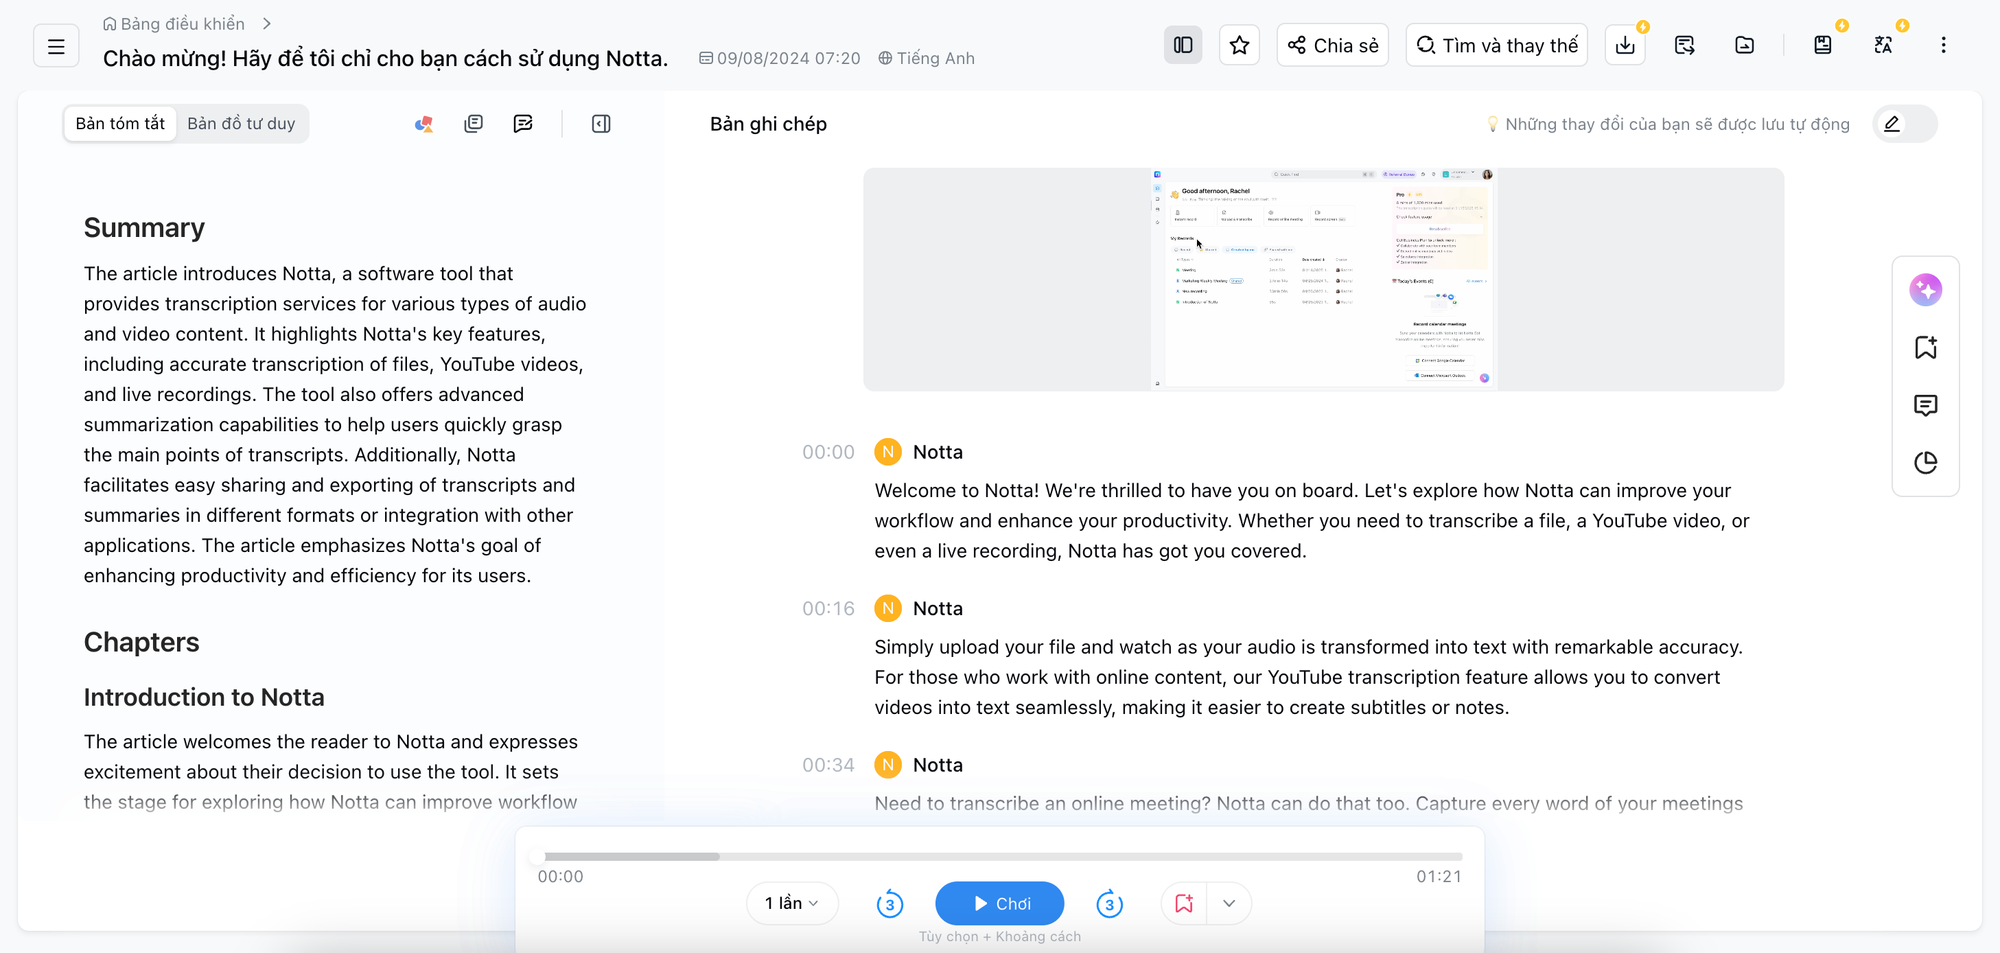Screen dimensions: 2000x953
Task: Click speaker name Notta at 00:00
Action: coord(938,452)
